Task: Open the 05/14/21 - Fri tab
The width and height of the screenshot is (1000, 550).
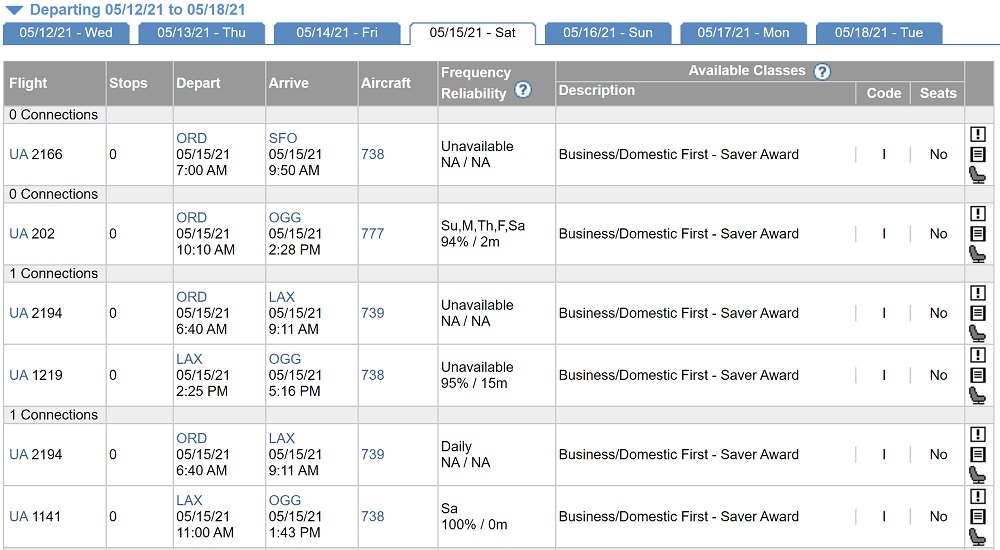Action: pos(337,33)
